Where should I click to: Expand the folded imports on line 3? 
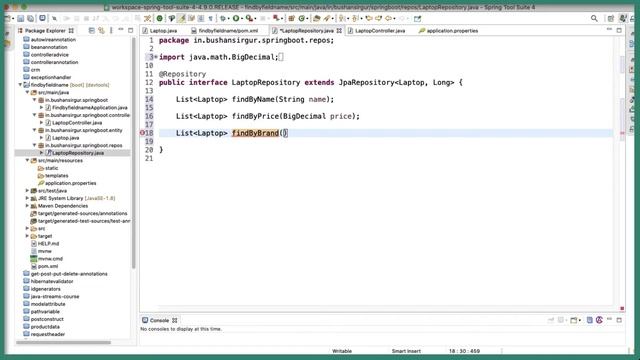pos(156,57)
